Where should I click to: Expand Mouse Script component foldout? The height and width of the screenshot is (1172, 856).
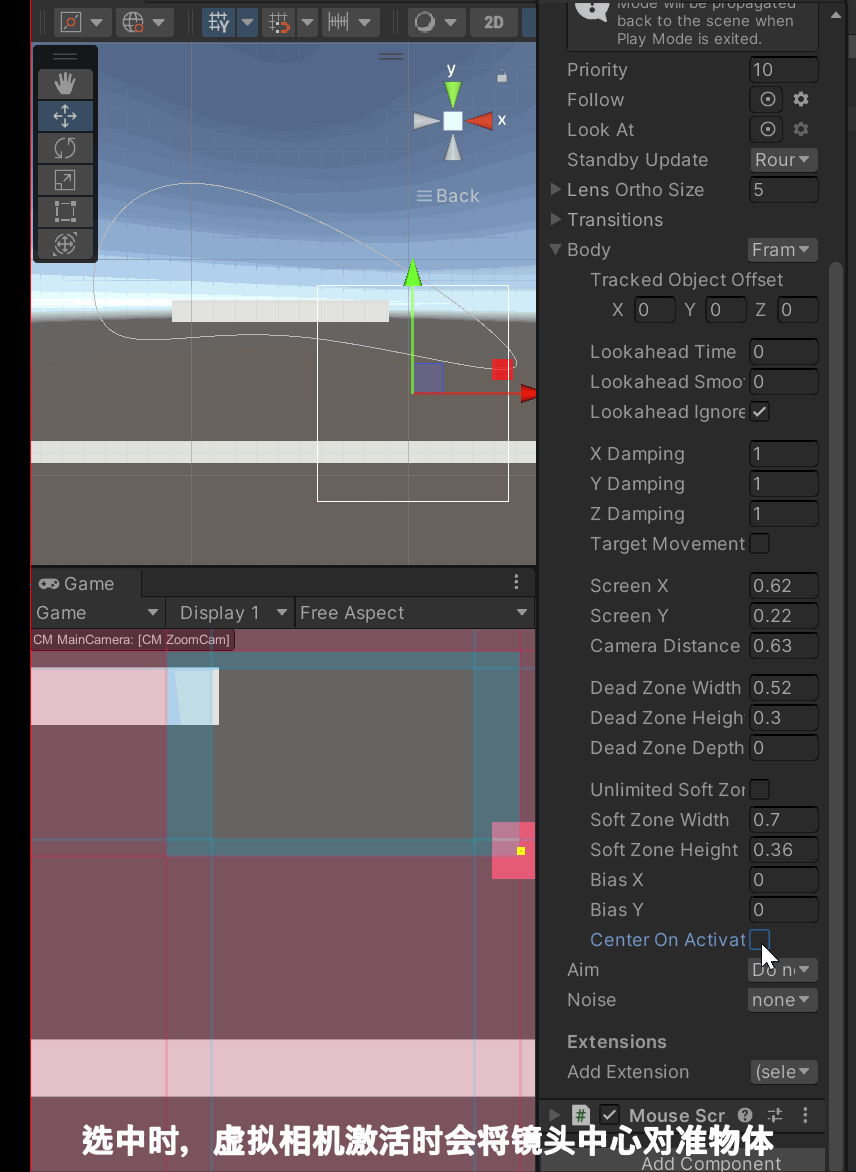pos(554,1115)
